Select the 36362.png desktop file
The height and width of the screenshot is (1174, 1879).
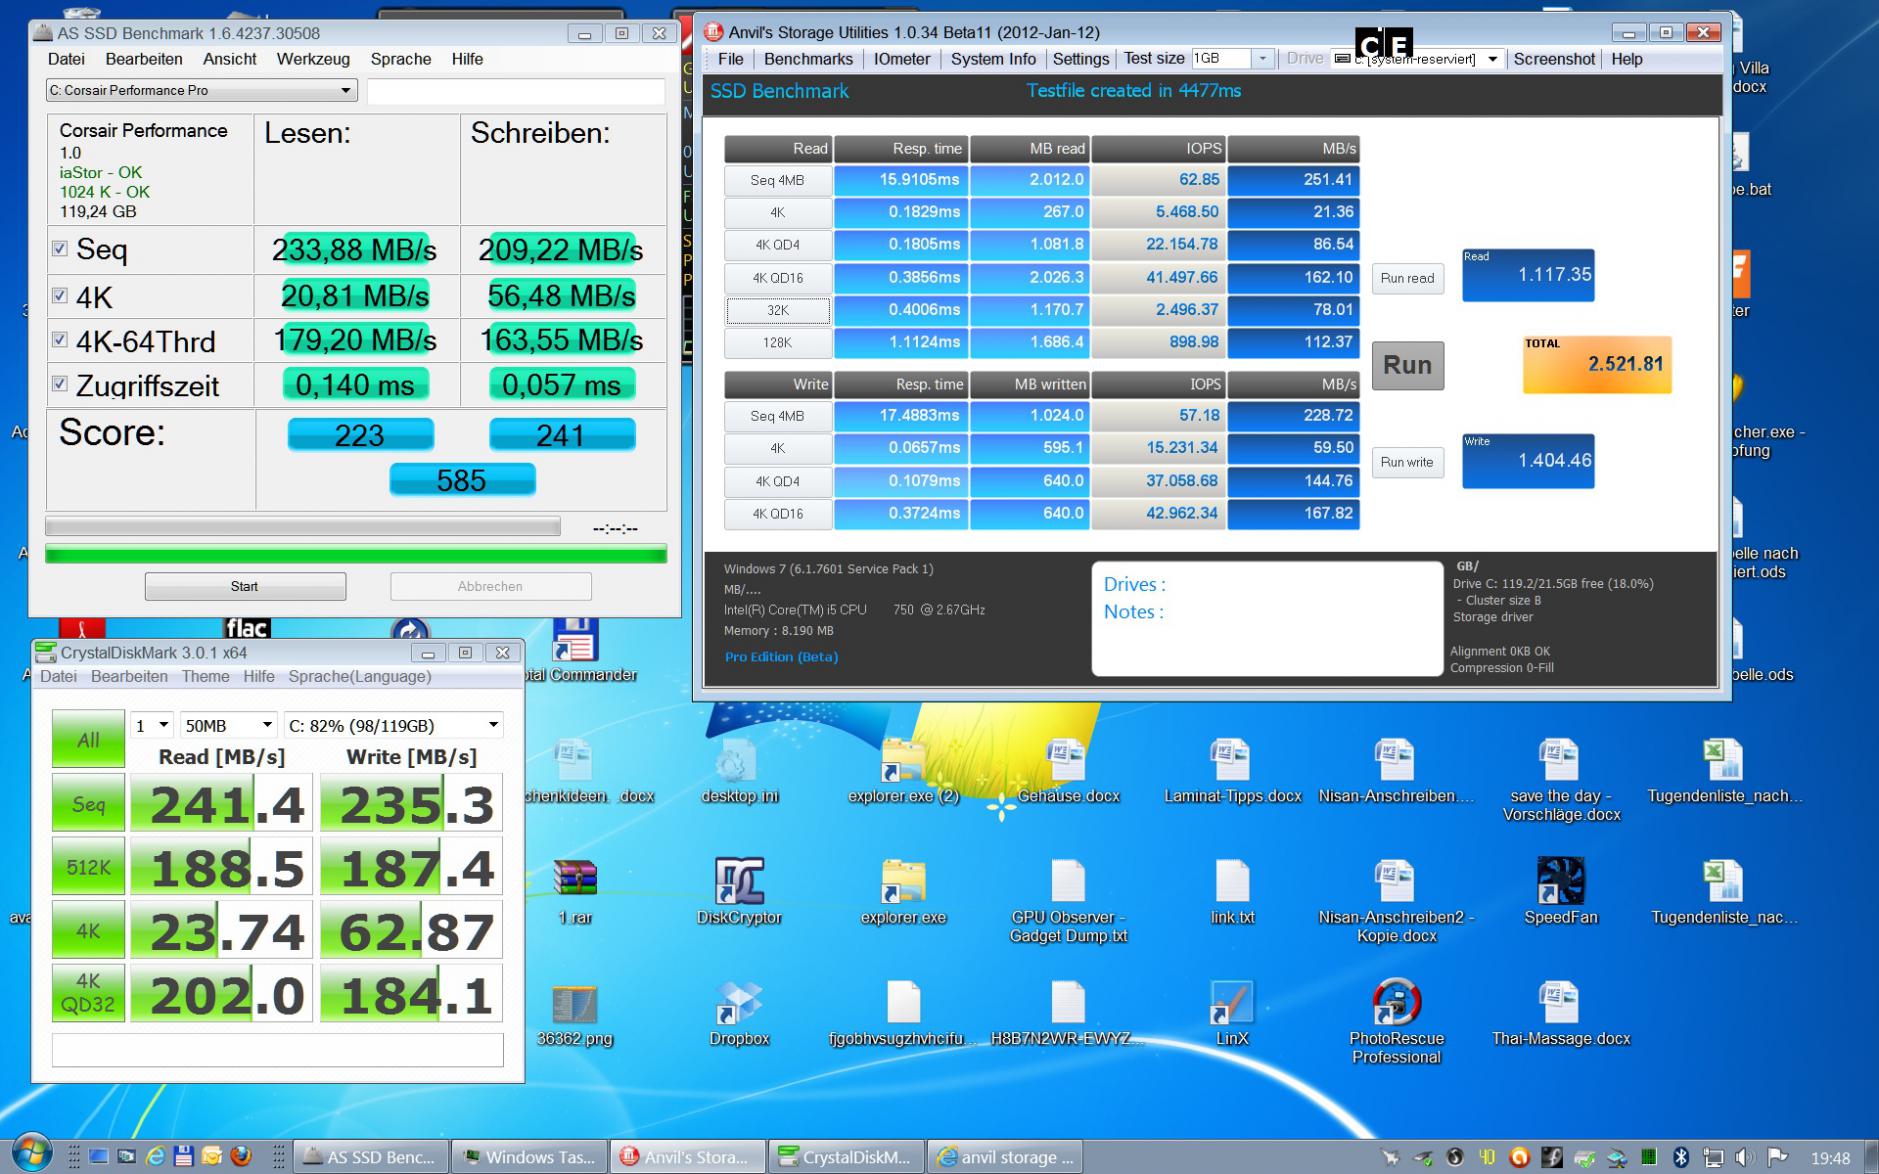575,1015
